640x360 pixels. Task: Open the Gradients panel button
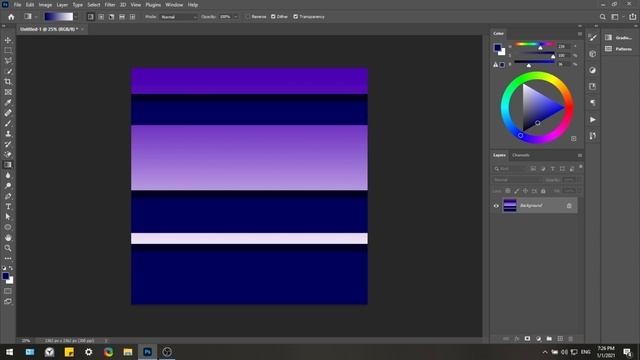point(619,38)
